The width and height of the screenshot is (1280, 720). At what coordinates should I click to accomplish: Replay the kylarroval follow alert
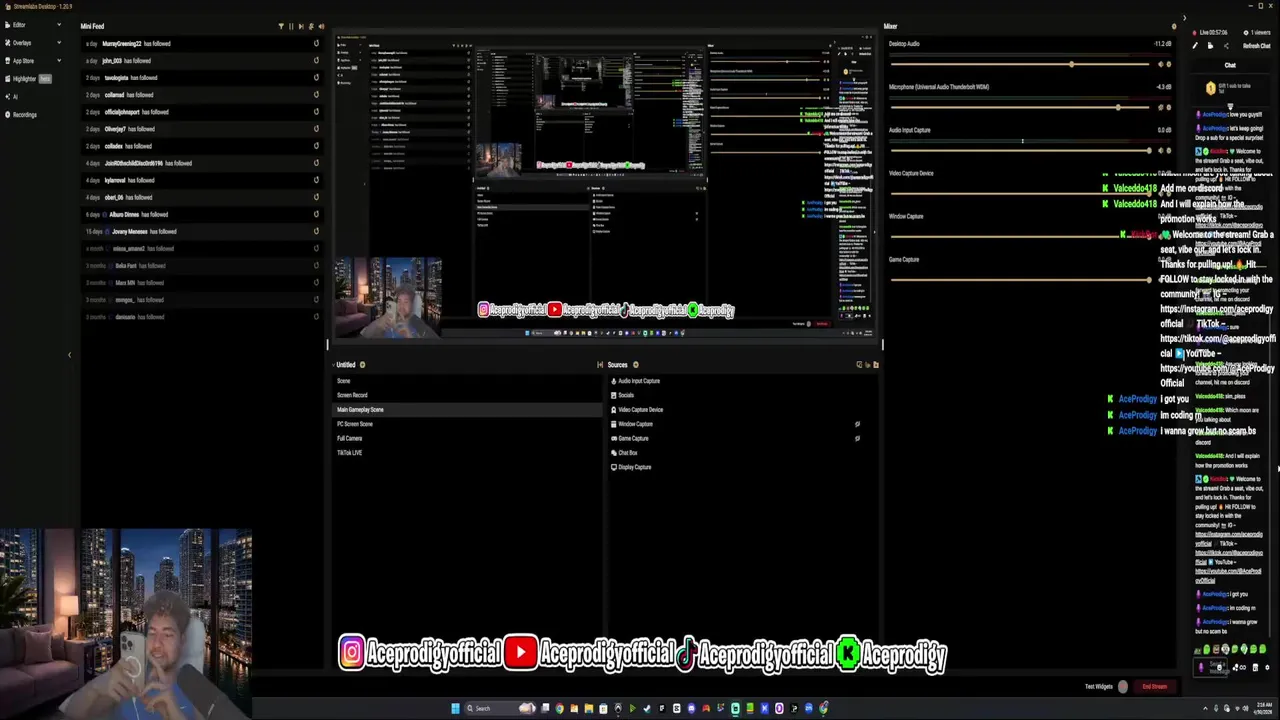316,180
